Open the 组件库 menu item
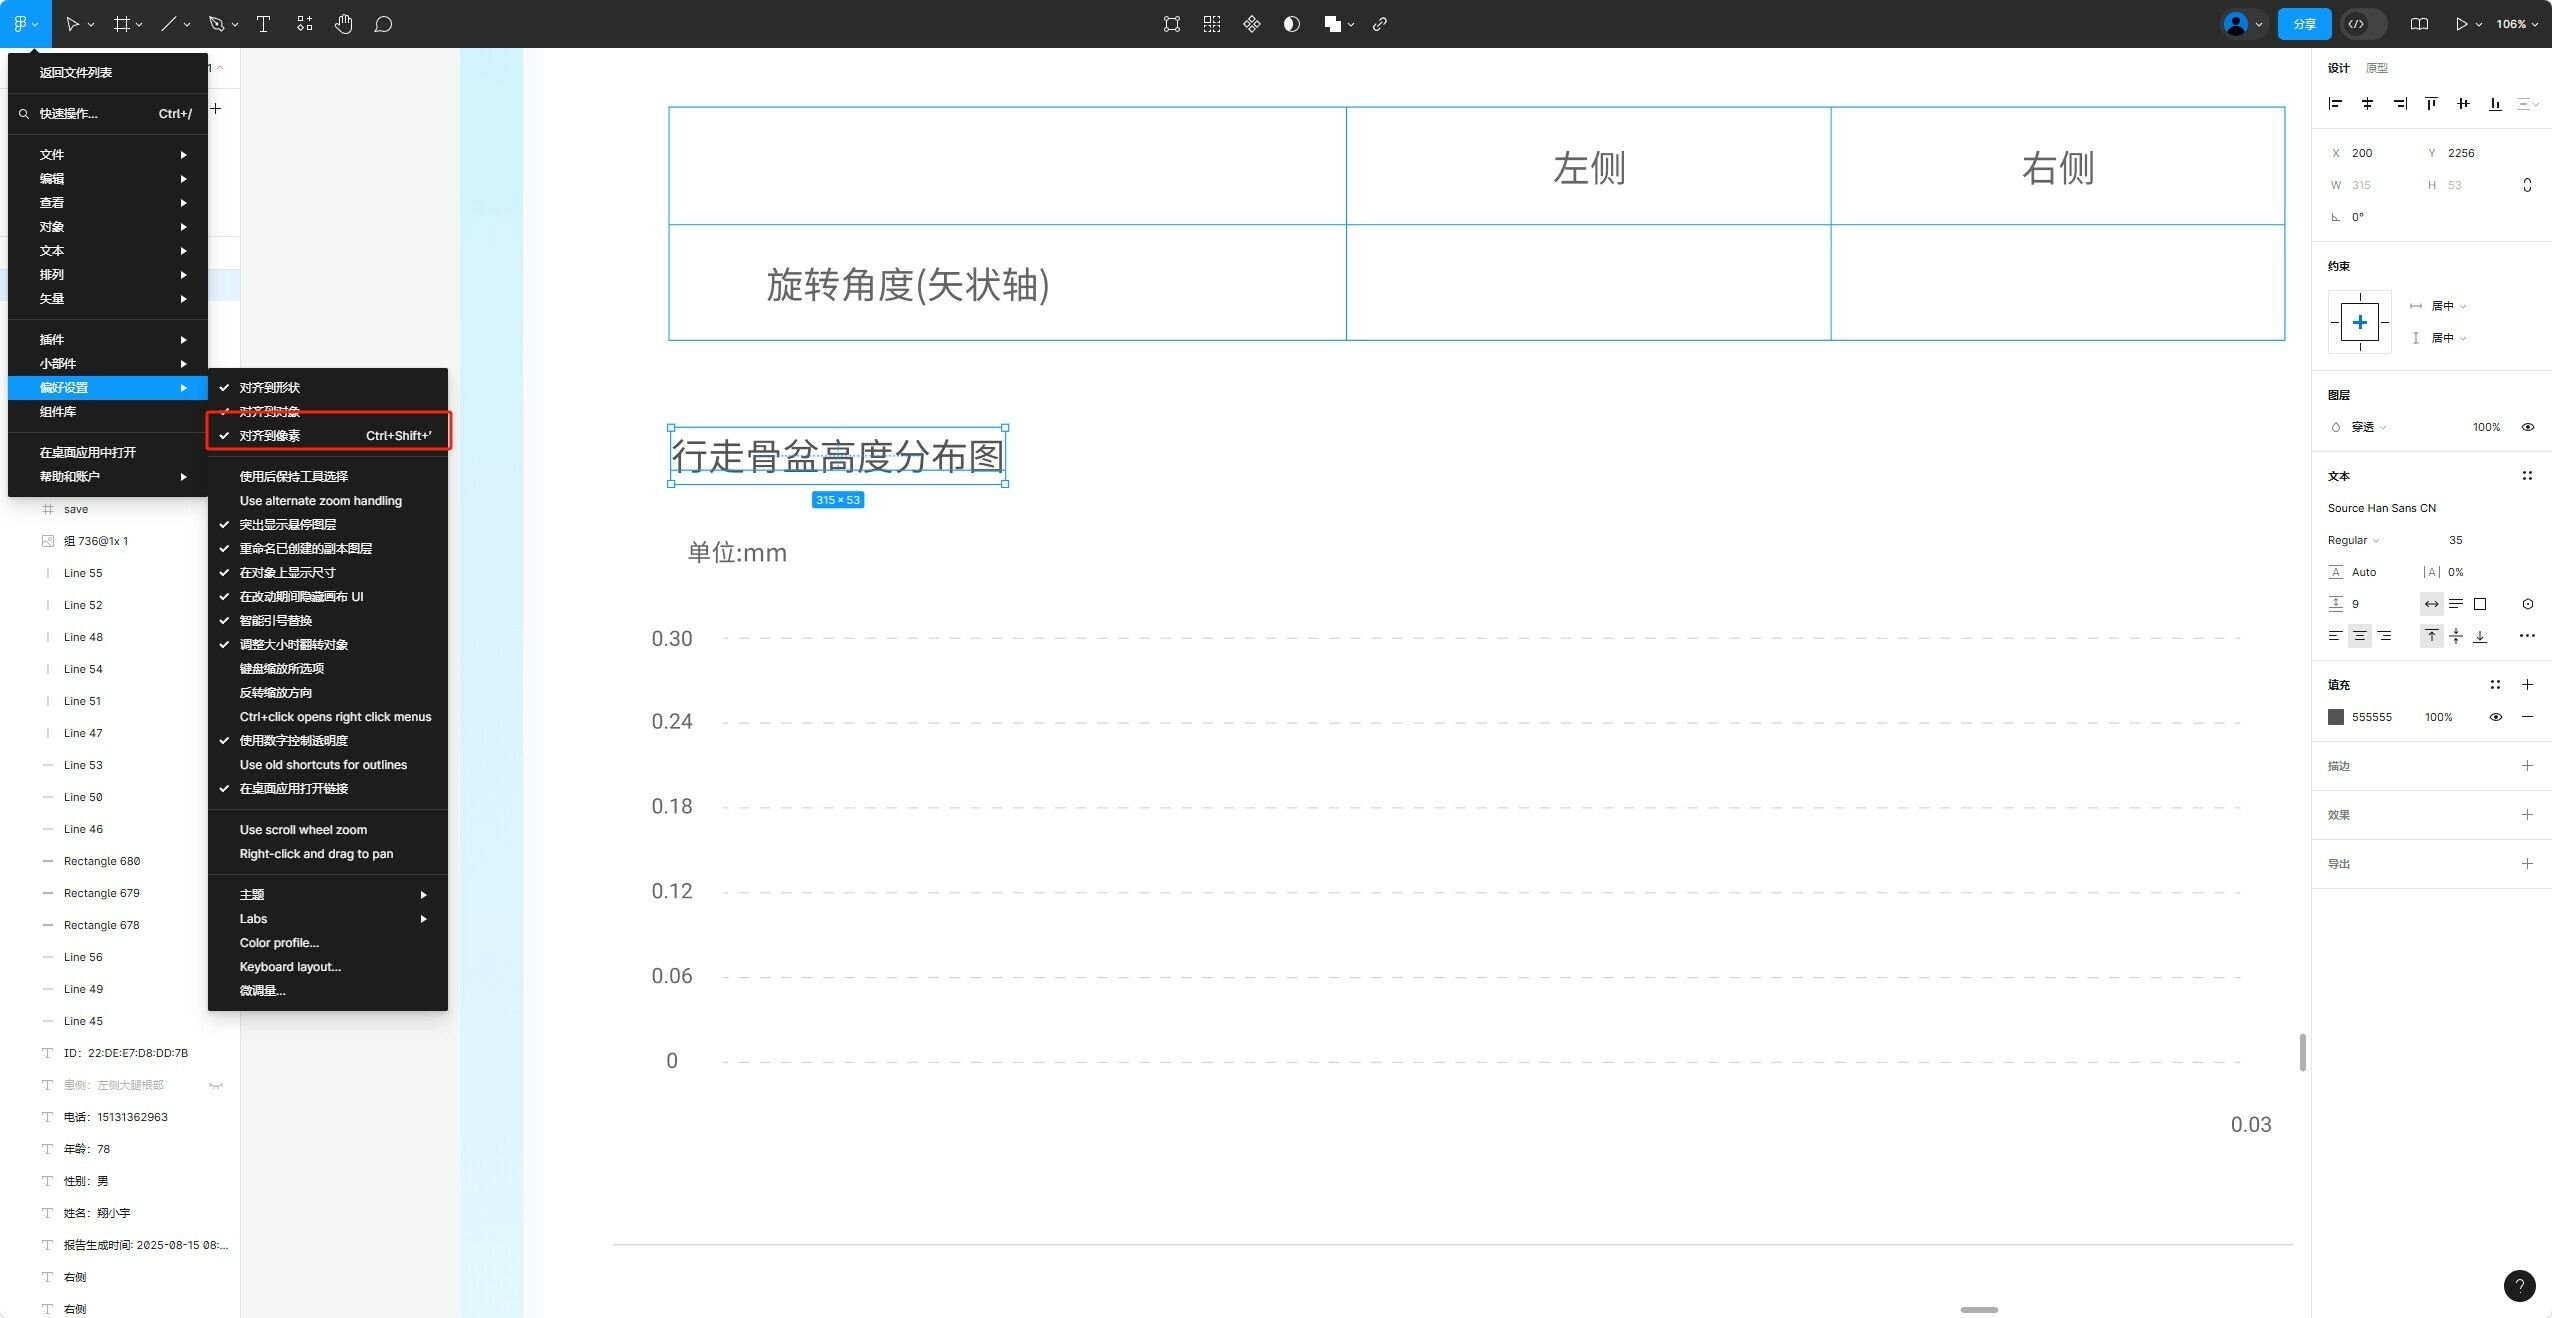Screen dimensions: 2552x1318 click(108, 412)
